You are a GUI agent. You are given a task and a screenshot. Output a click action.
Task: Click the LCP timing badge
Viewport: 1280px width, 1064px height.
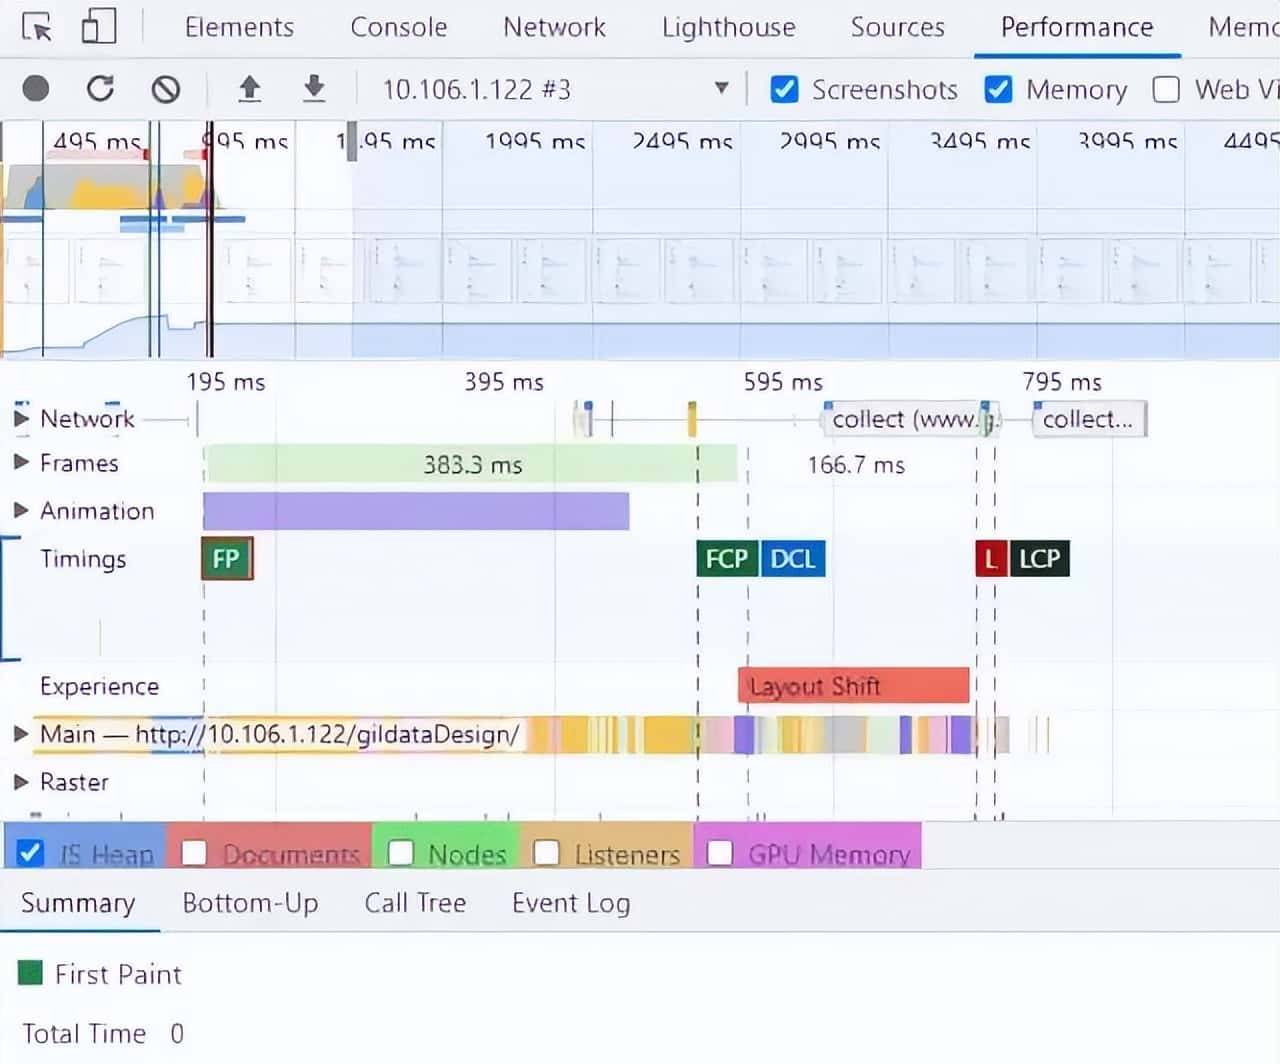[1039, 558]
